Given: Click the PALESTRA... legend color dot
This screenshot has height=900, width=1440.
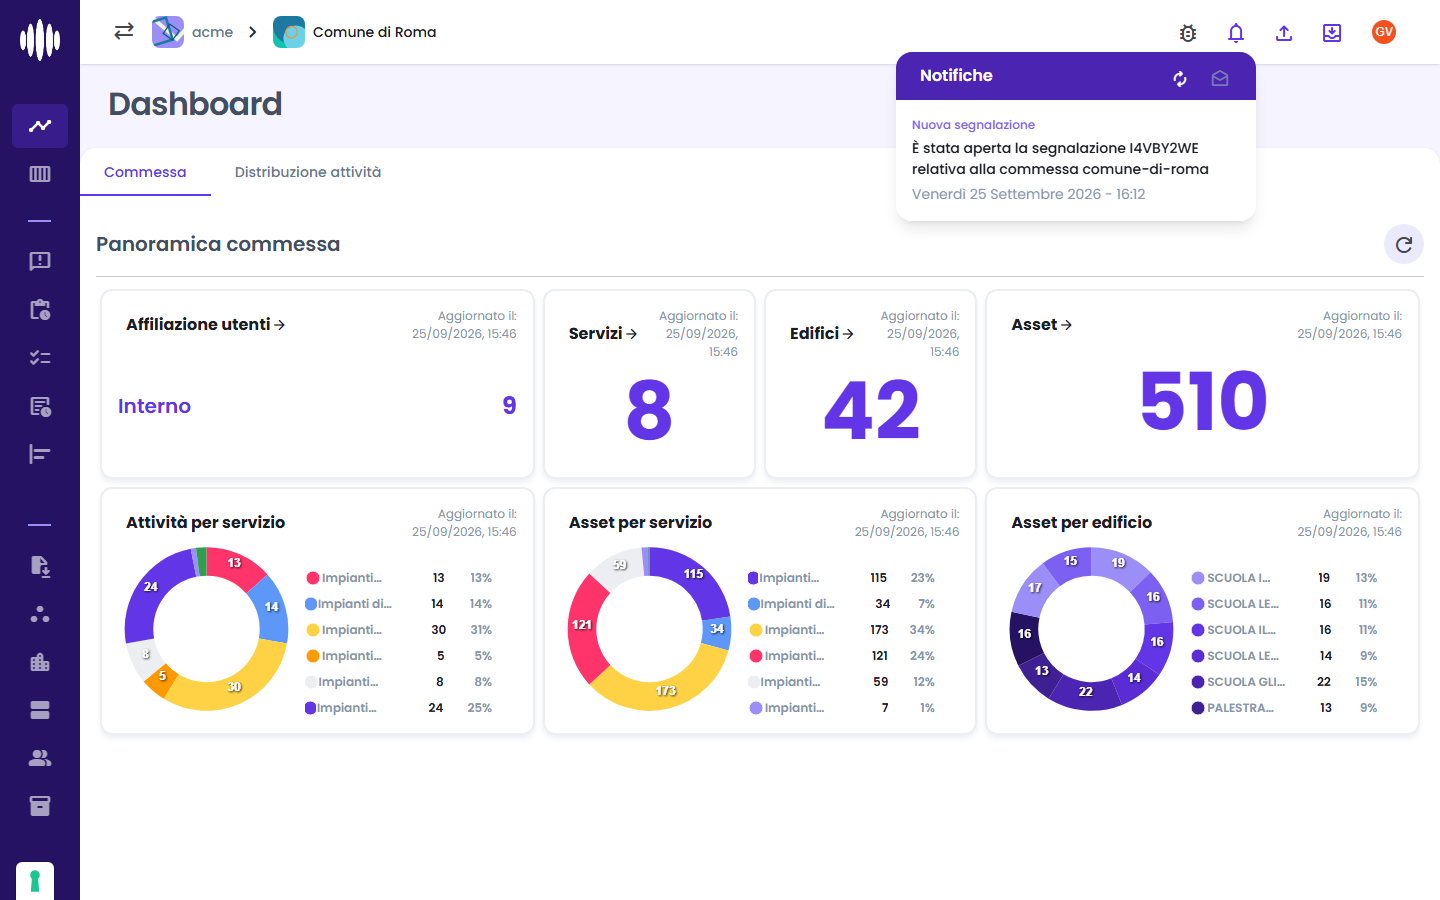Looking at the screenshot, I should pos(1198,708).
